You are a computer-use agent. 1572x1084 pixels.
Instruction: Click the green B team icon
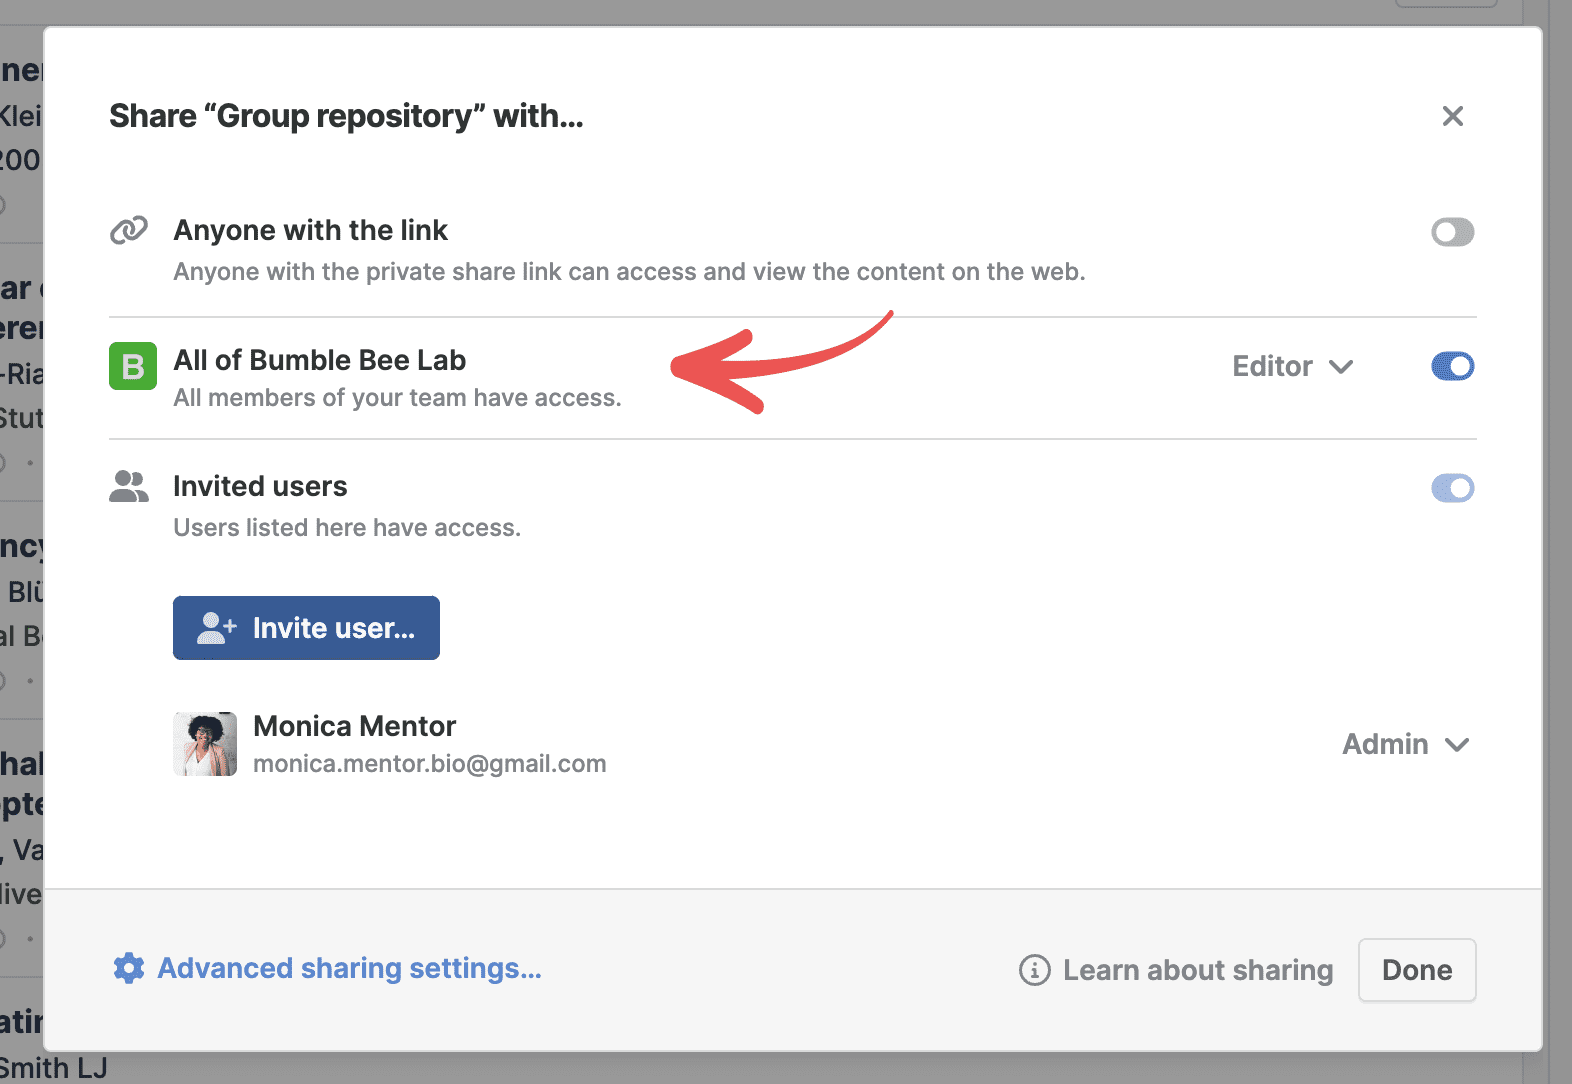tap(133, 366)
